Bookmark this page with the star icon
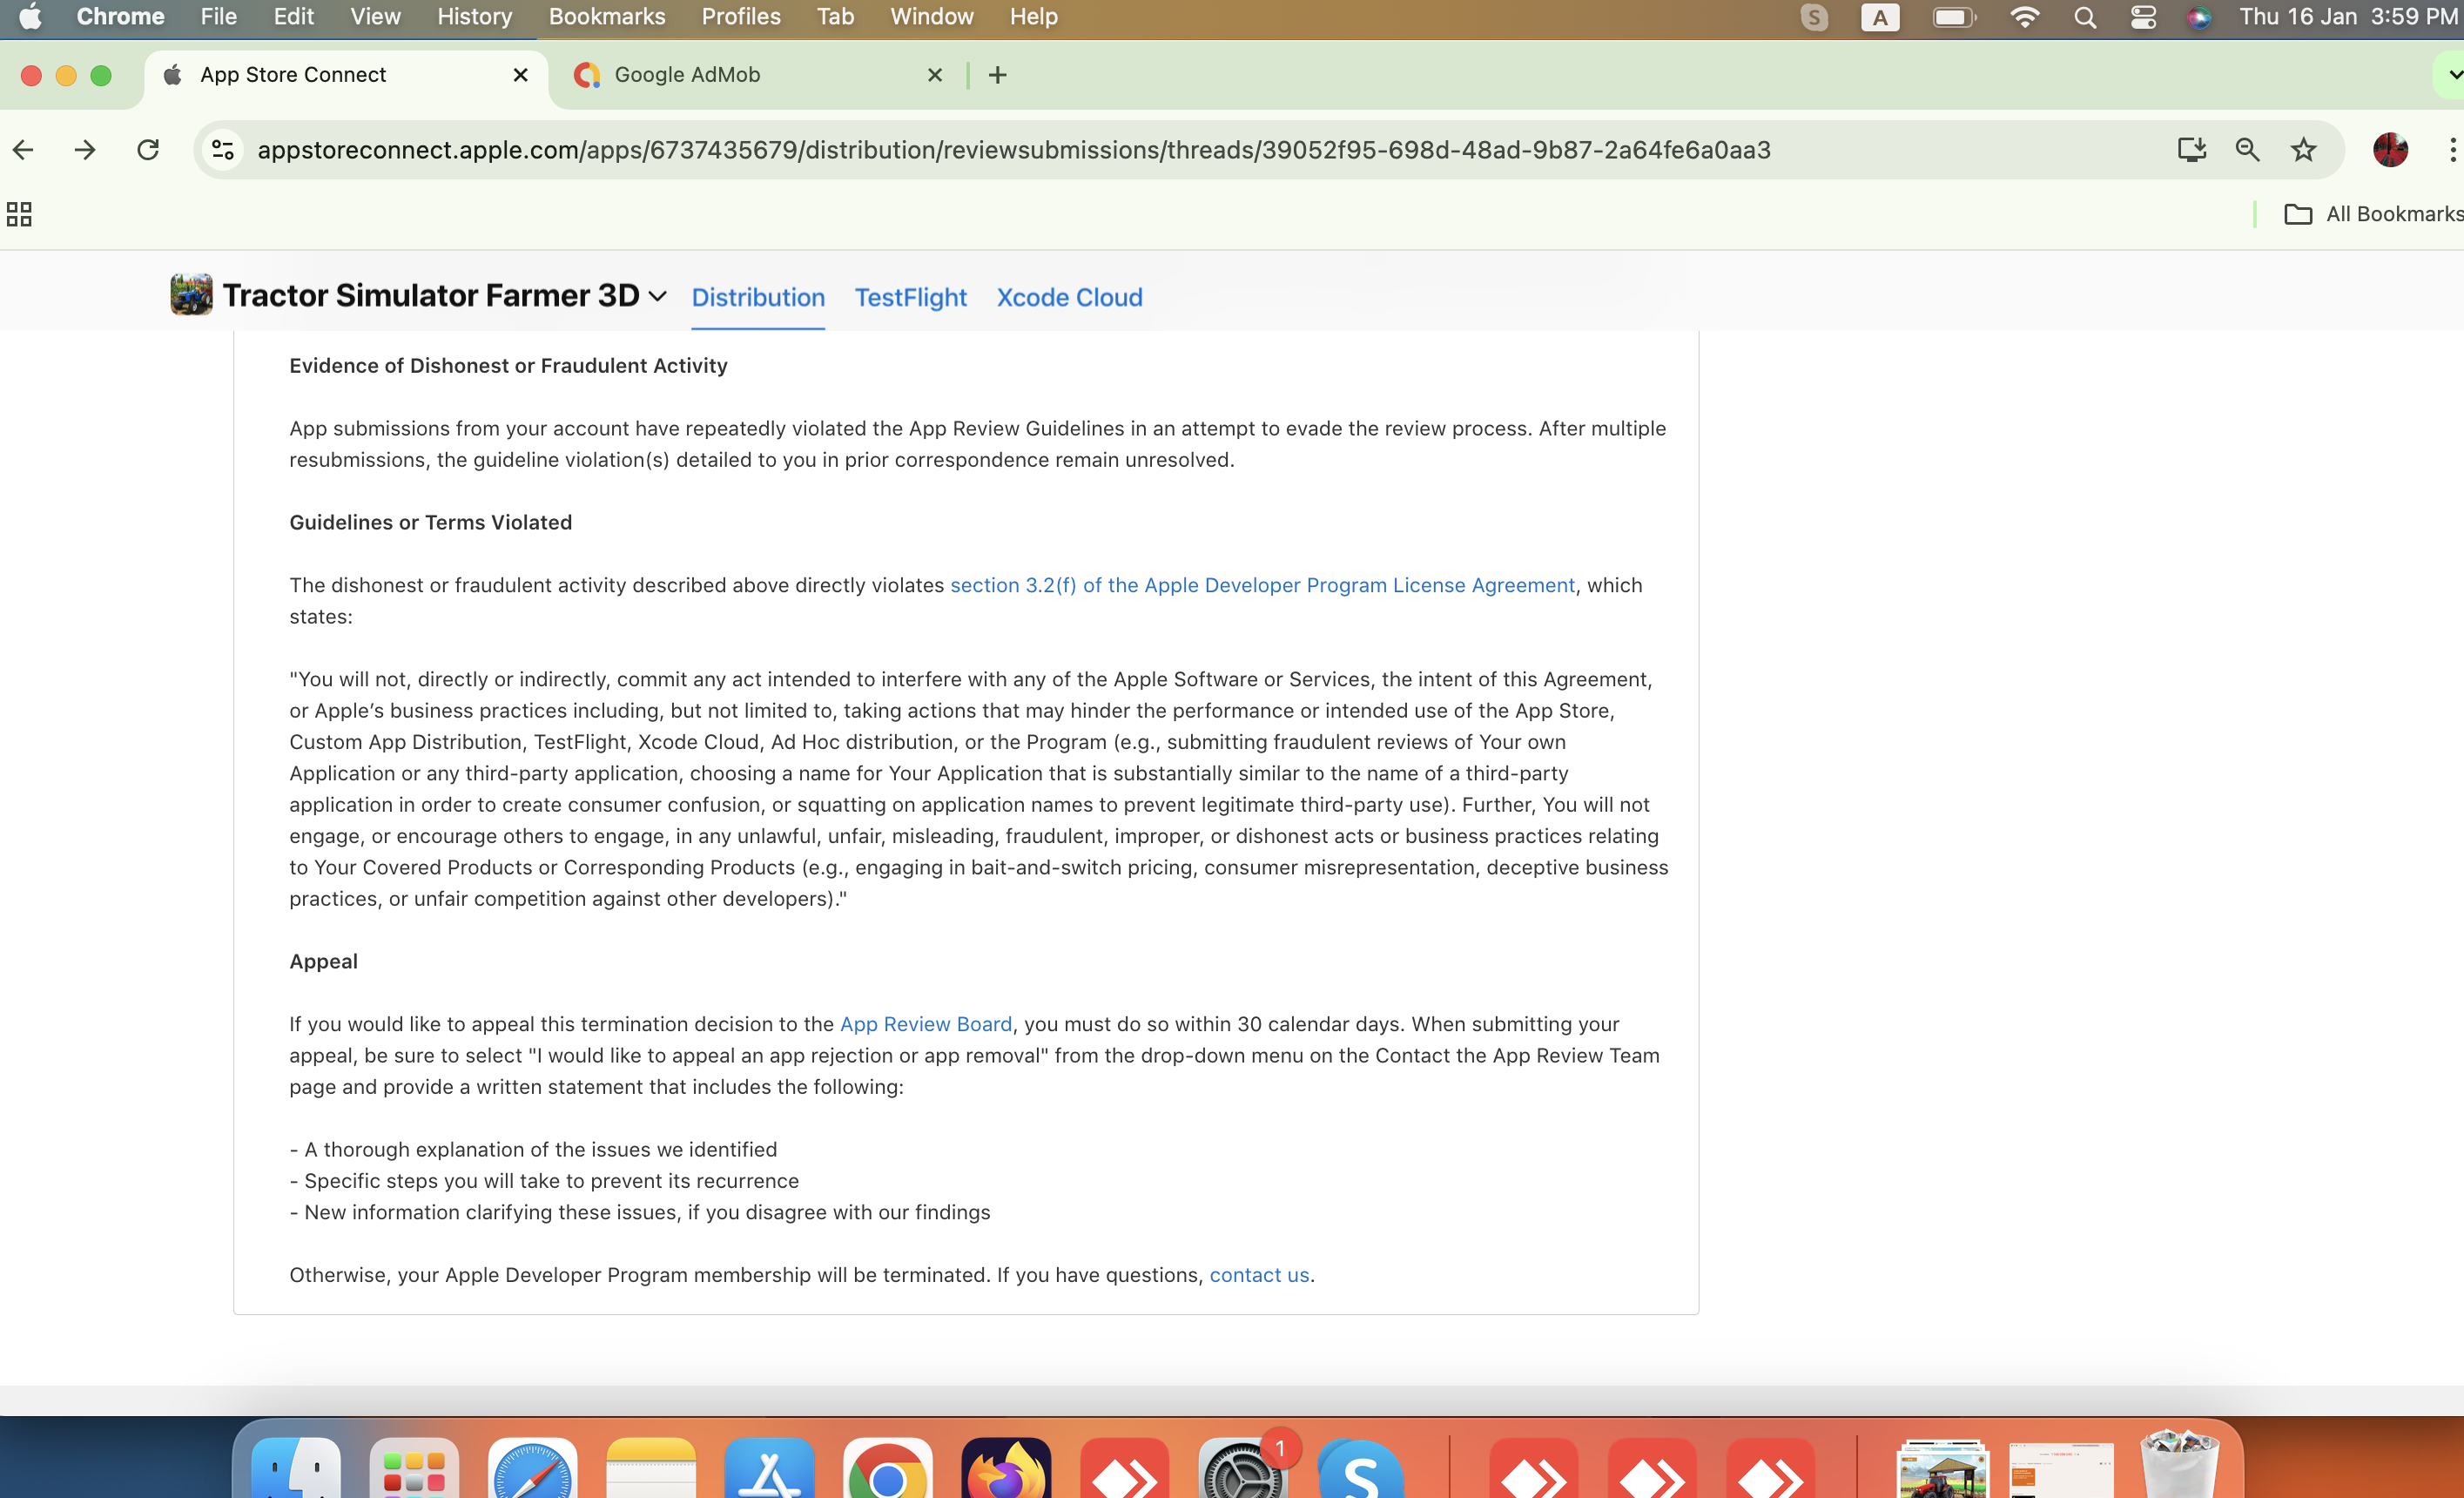 click(x=2304, y=150)
